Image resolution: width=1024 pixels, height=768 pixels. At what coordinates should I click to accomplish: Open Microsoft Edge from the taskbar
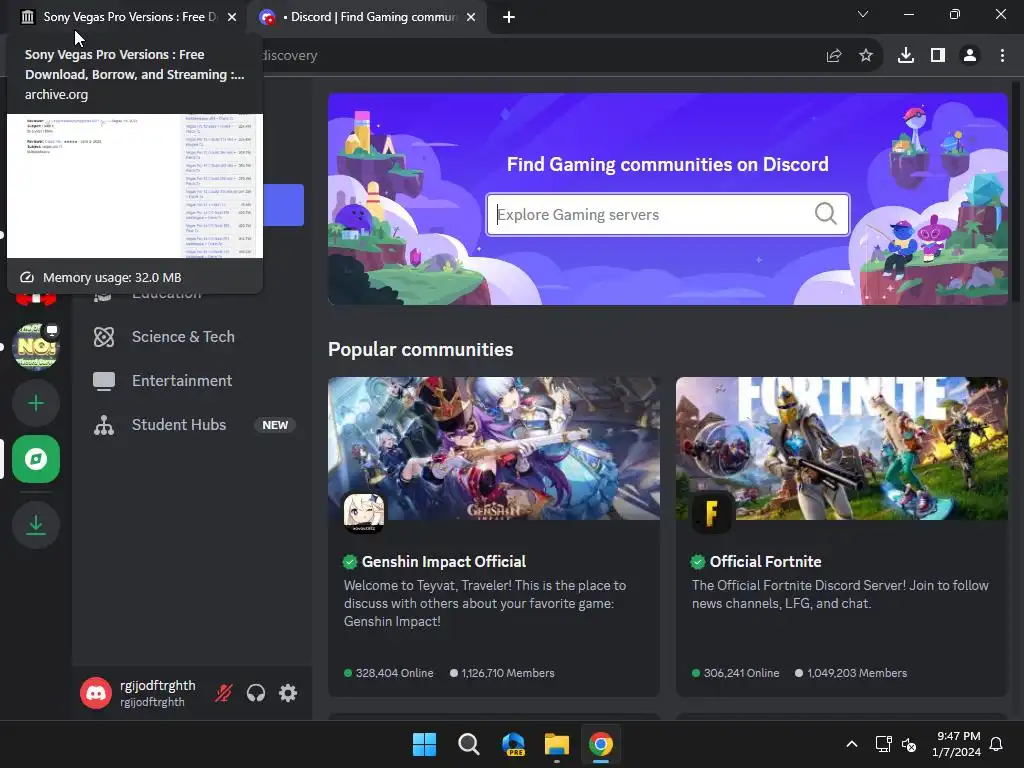coord(513,744)
